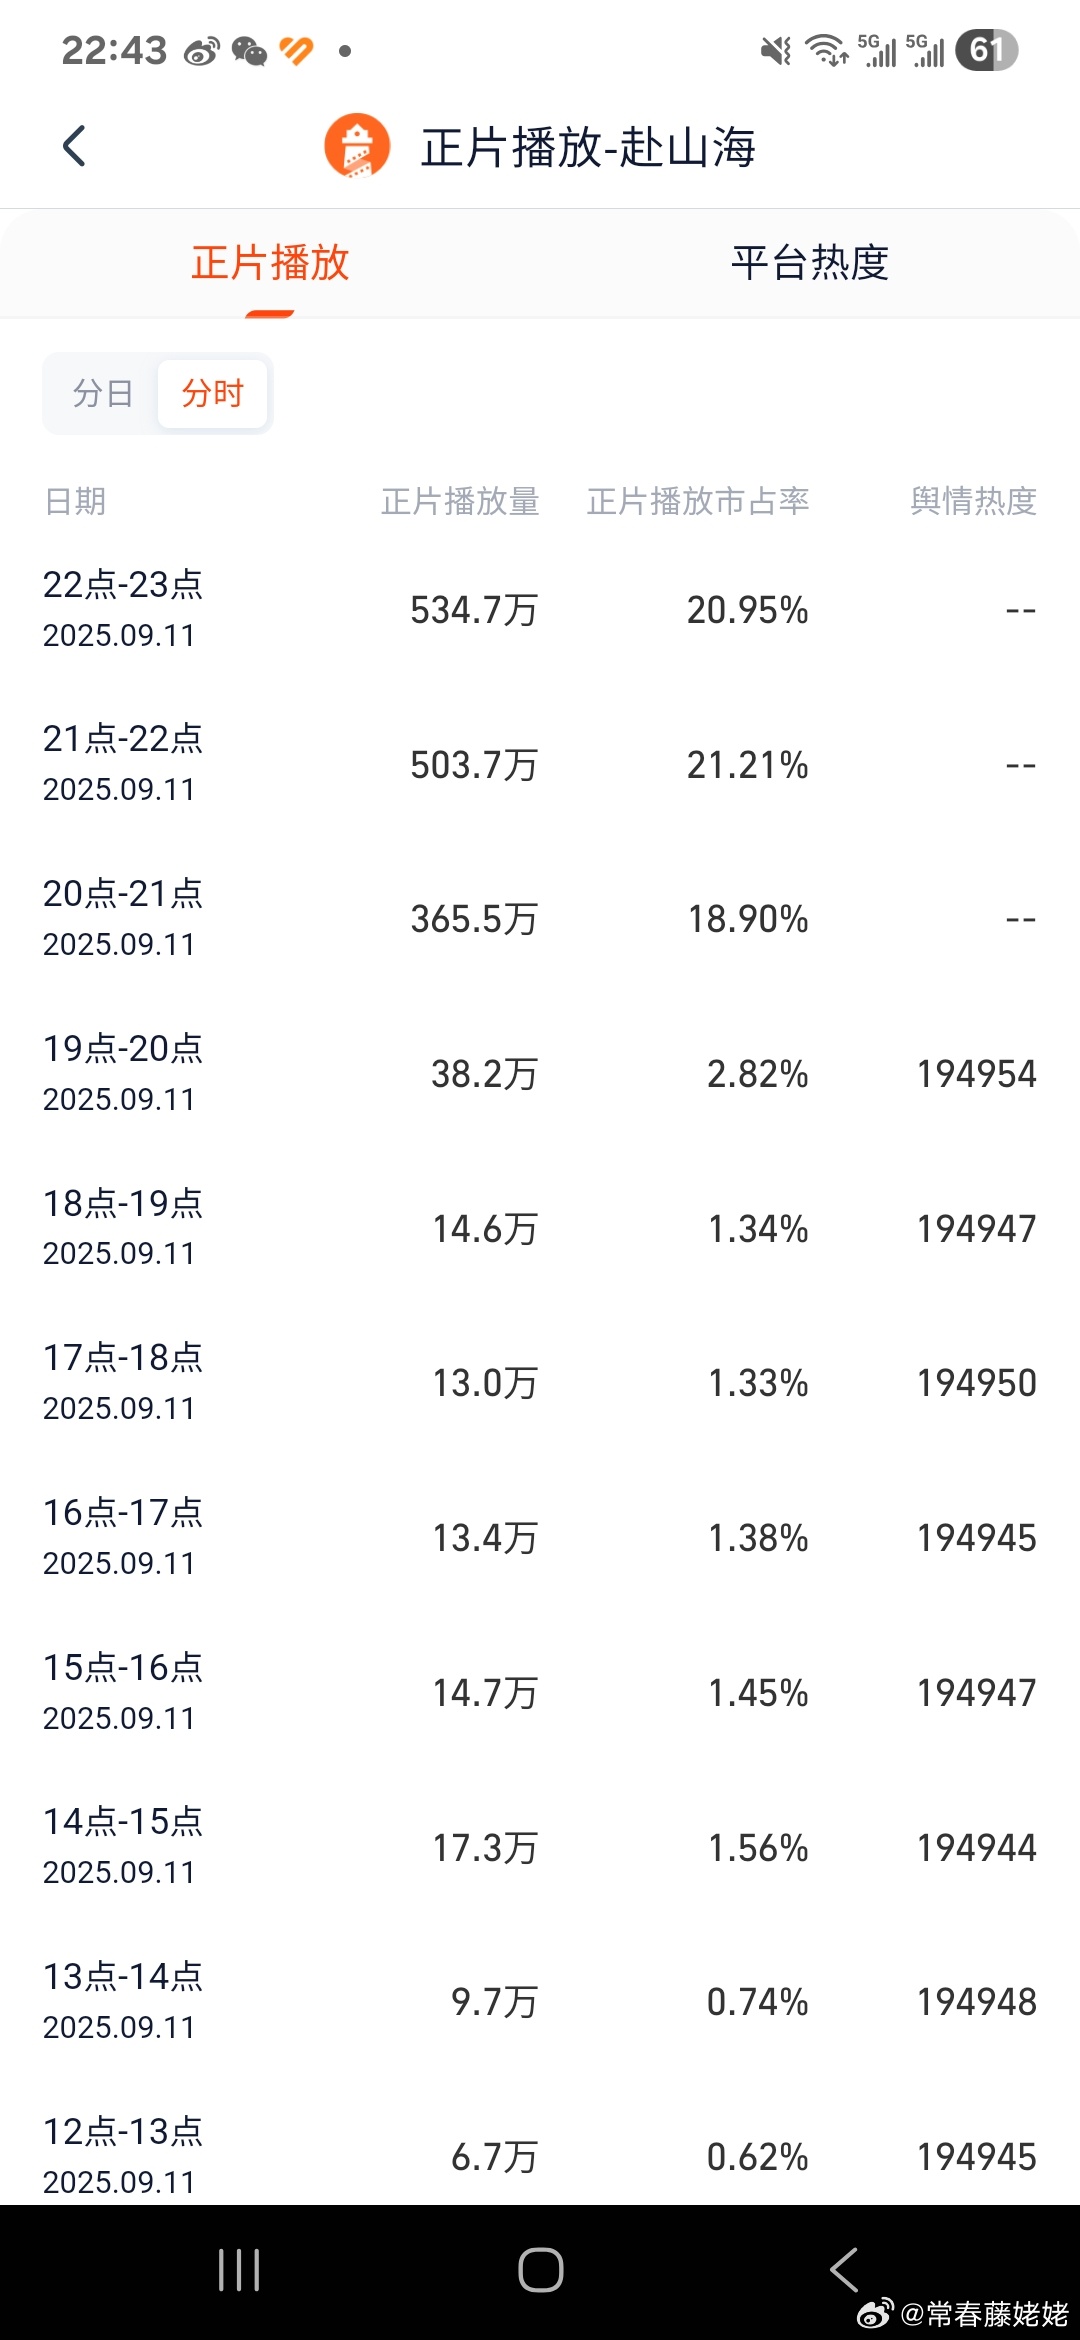Open Android recent apps button
The image size is (1080, 2340).
pyautogui.click(x=239, y=2269)
